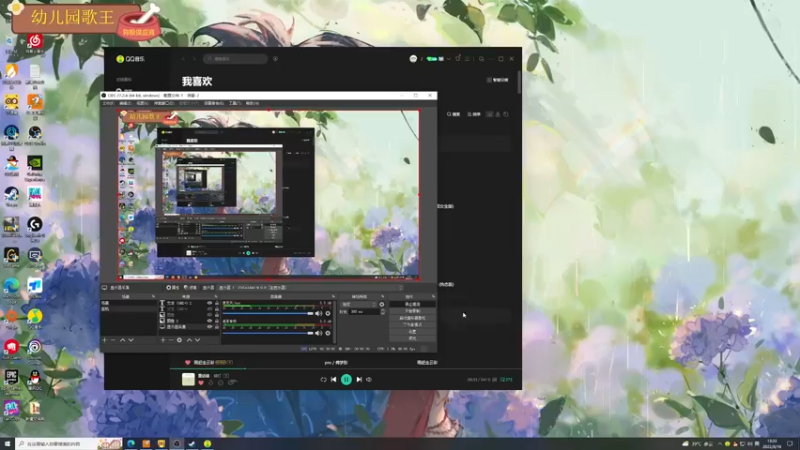Toggle 工作室模式 in OBS controls

(x=412, y=324)
